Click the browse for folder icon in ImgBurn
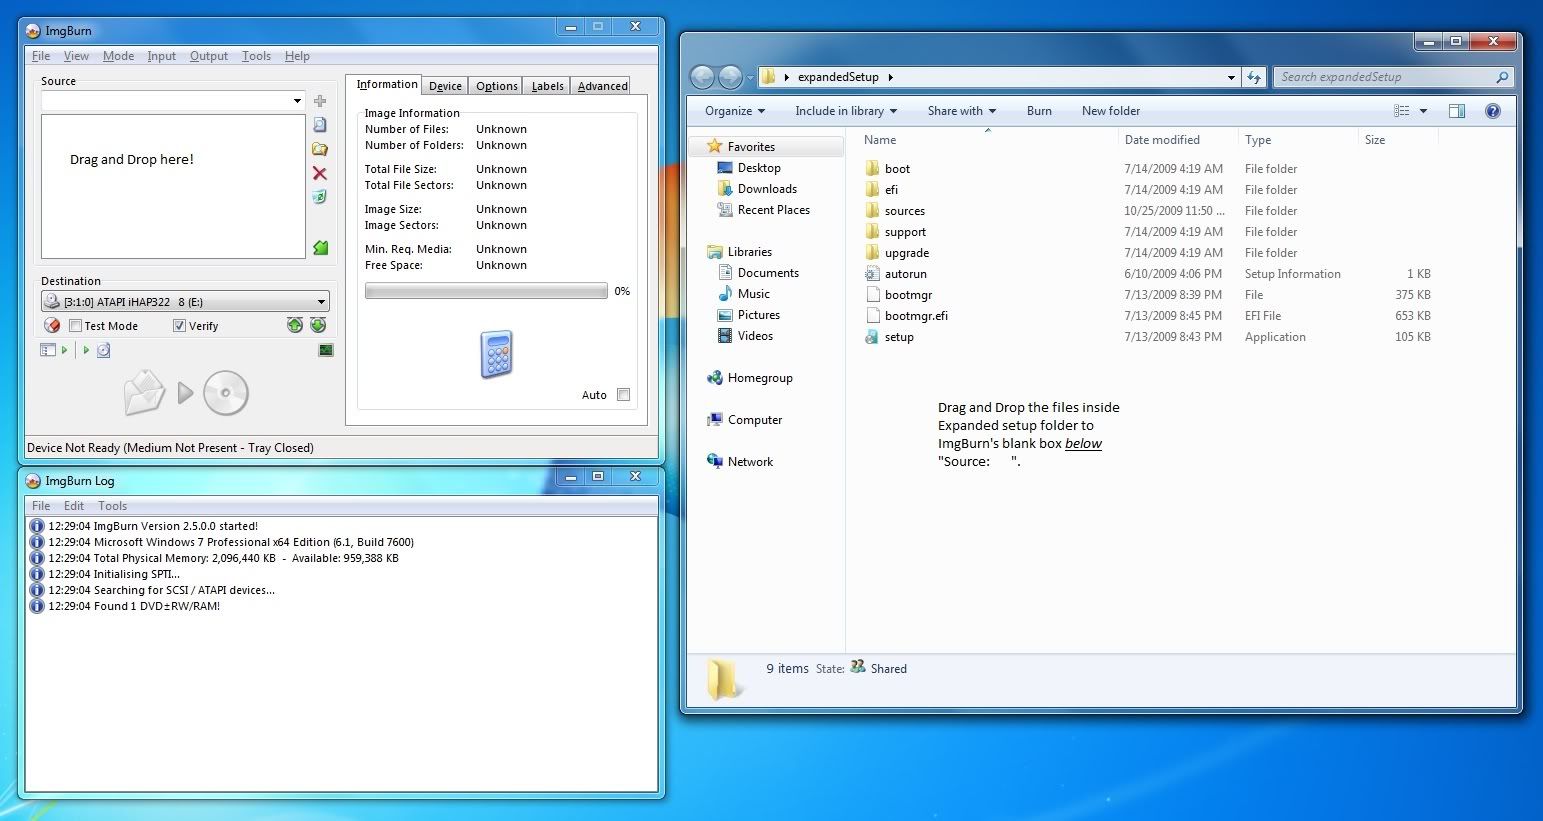 point(320,149)
